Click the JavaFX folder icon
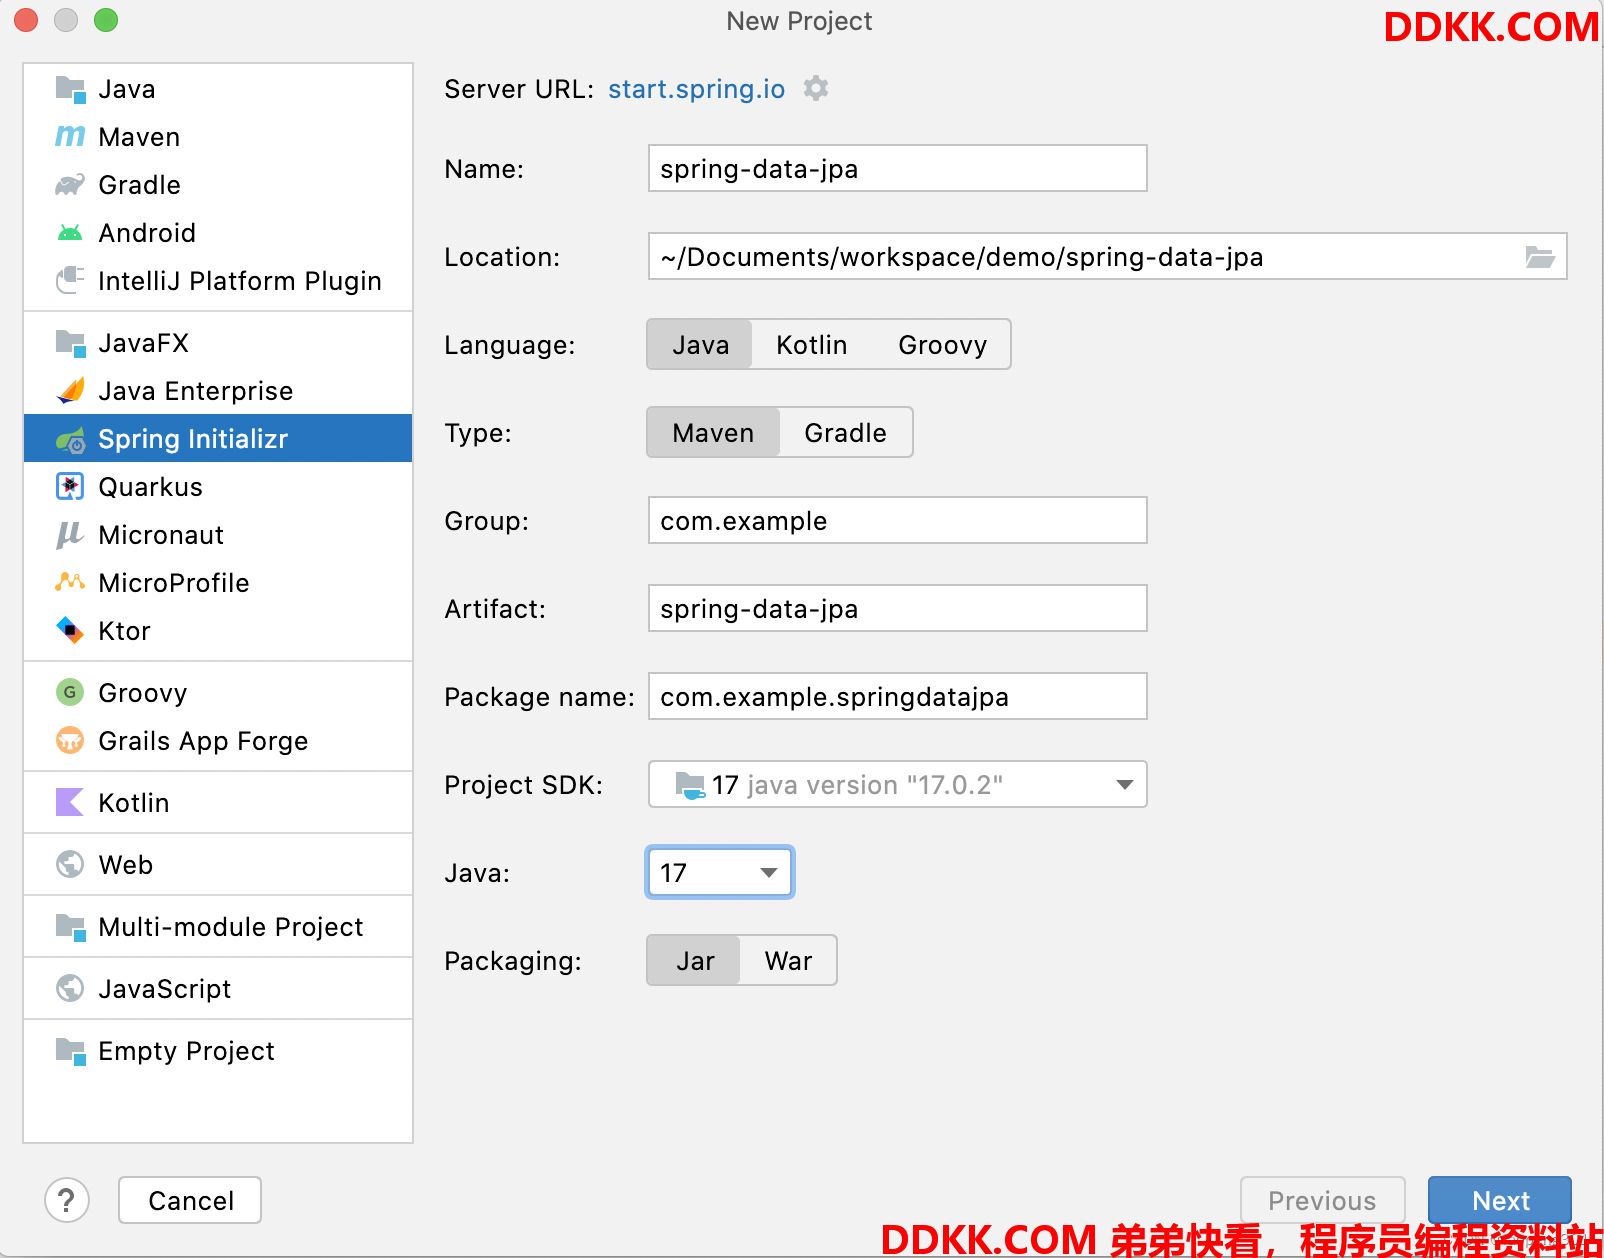1604x1258 pixels. pyautogui.click(x=70, y=343)
